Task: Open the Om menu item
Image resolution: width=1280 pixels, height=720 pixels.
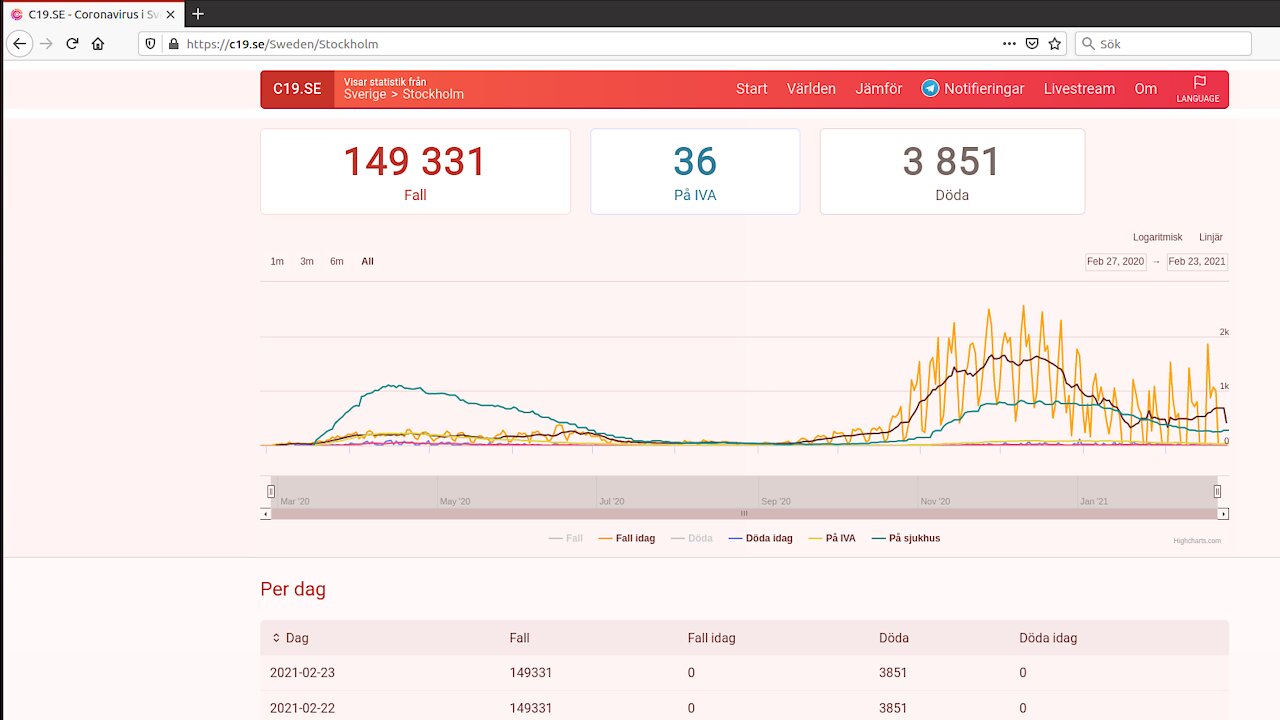Action: click(x=1145, y=89)
